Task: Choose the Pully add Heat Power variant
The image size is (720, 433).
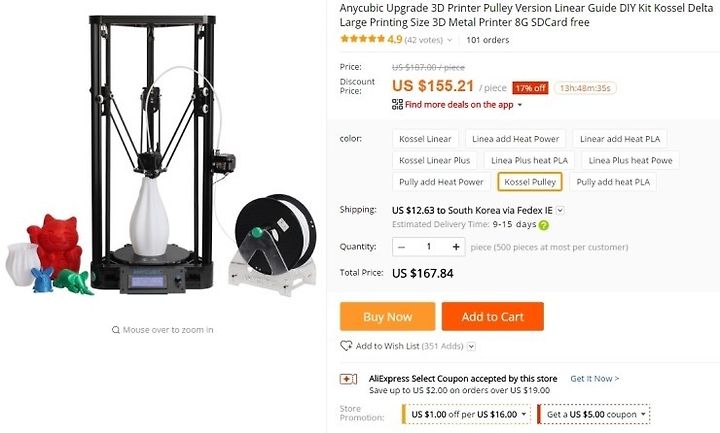Action: point(441,182)
